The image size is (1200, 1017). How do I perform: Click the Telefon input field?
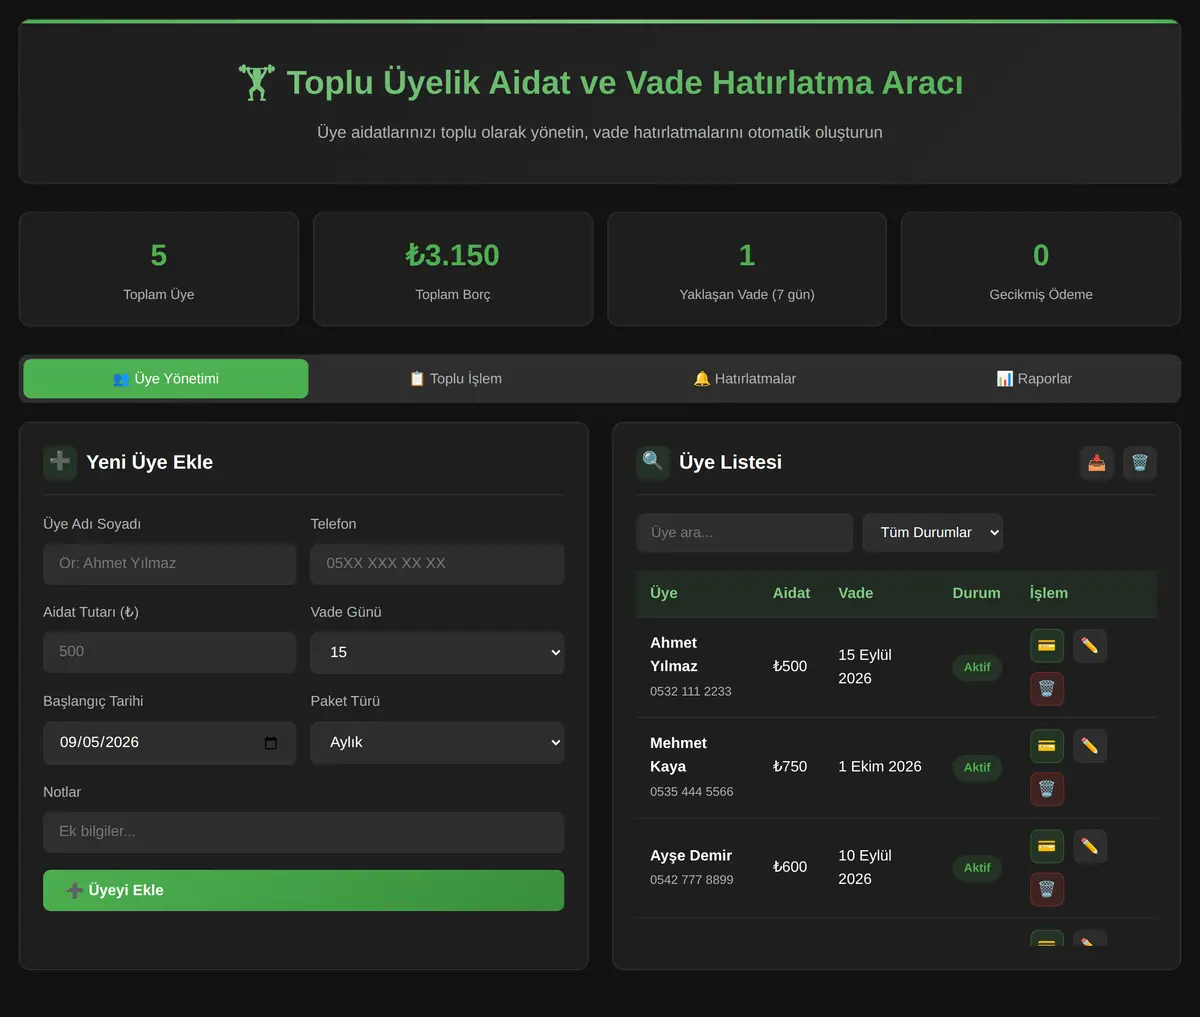click(437, 564)
